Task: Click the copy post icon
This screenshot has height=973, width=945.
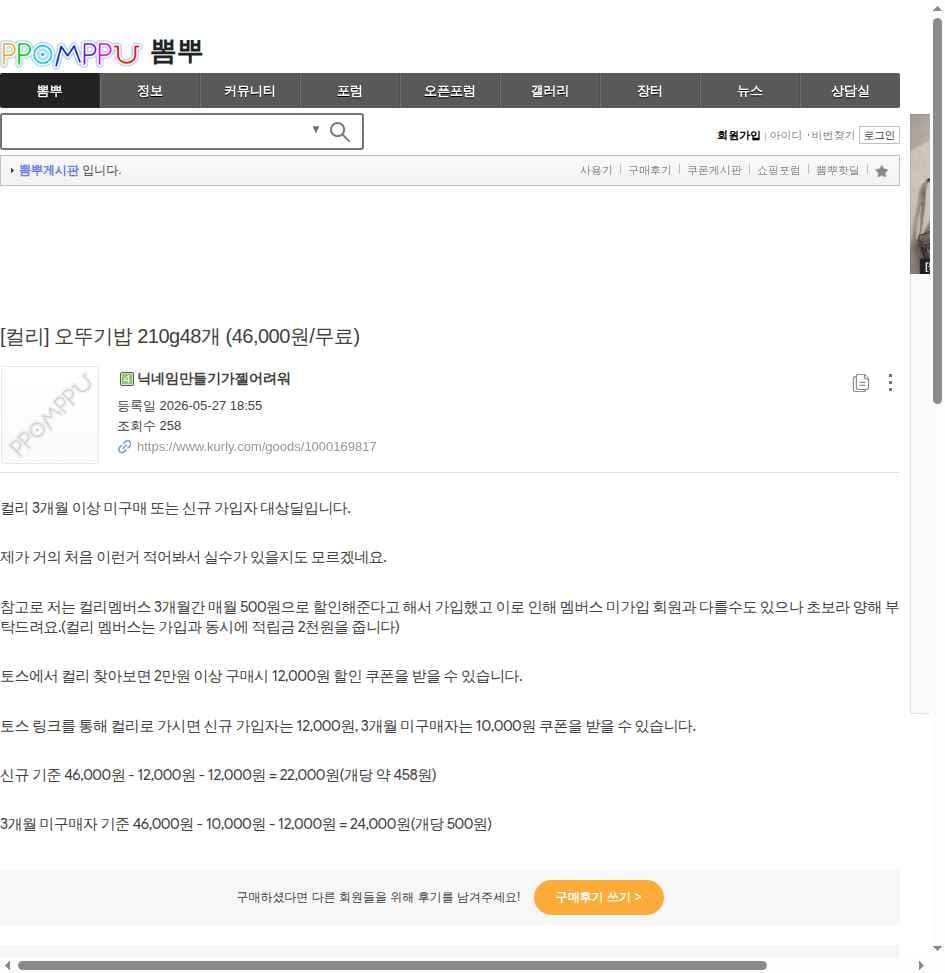Action: (861, 383)
